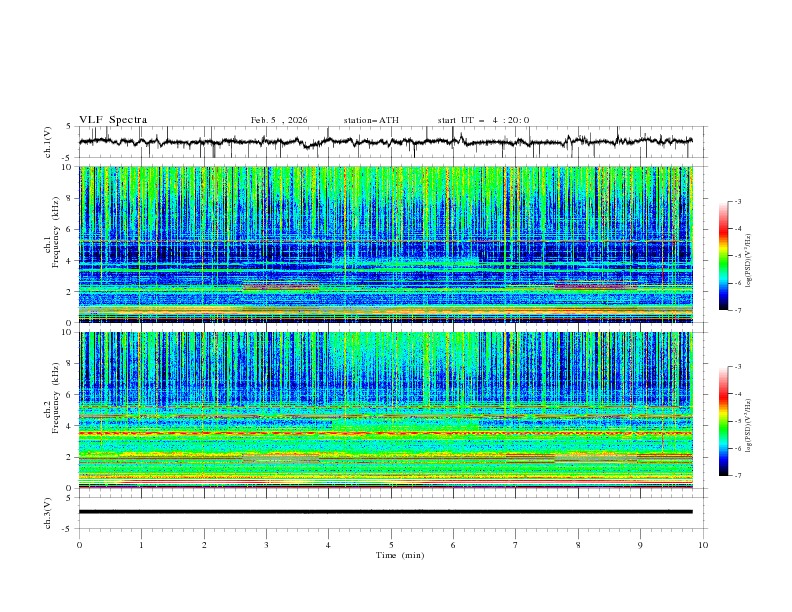The width and height of the screenshot is (792, 612).
Task: Click the "ch.1(V)" waveform axis label
Action: [x=48, y=142]
